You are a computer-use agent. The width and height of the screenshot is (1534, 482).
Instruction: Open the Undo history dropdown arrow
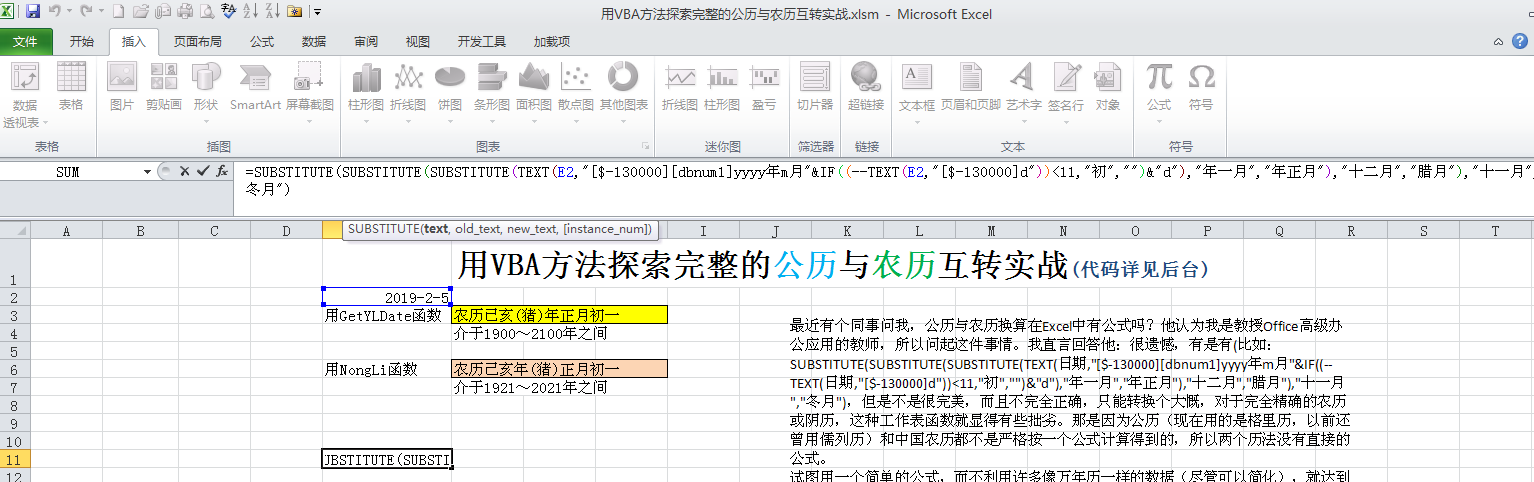click(x=68, y=12)
